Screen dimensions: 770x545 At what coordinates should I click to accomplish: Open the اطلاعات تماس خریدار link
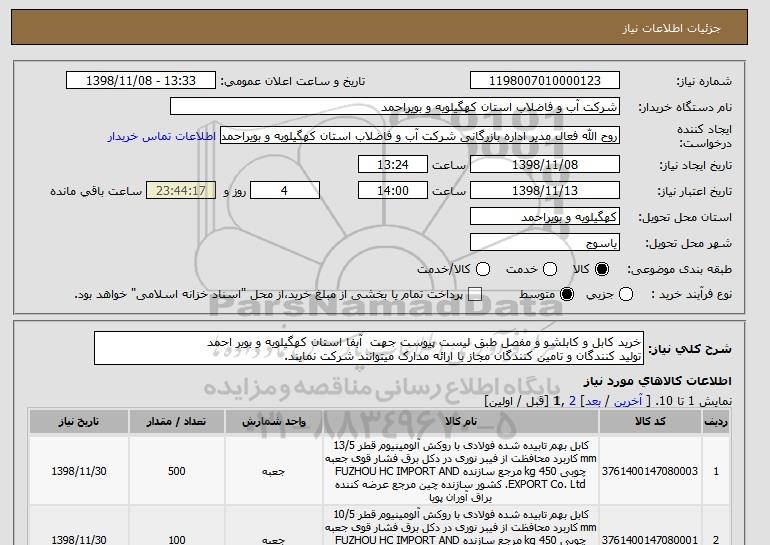click(x=162, y=136)
